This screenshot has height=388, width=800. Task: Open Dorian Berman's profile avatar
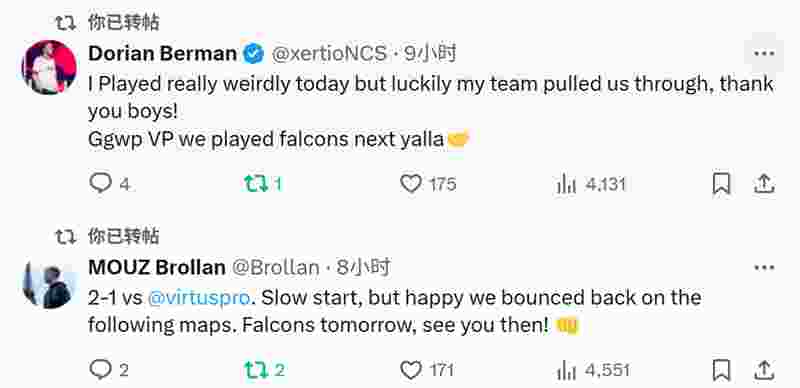(x=49, y=67)
